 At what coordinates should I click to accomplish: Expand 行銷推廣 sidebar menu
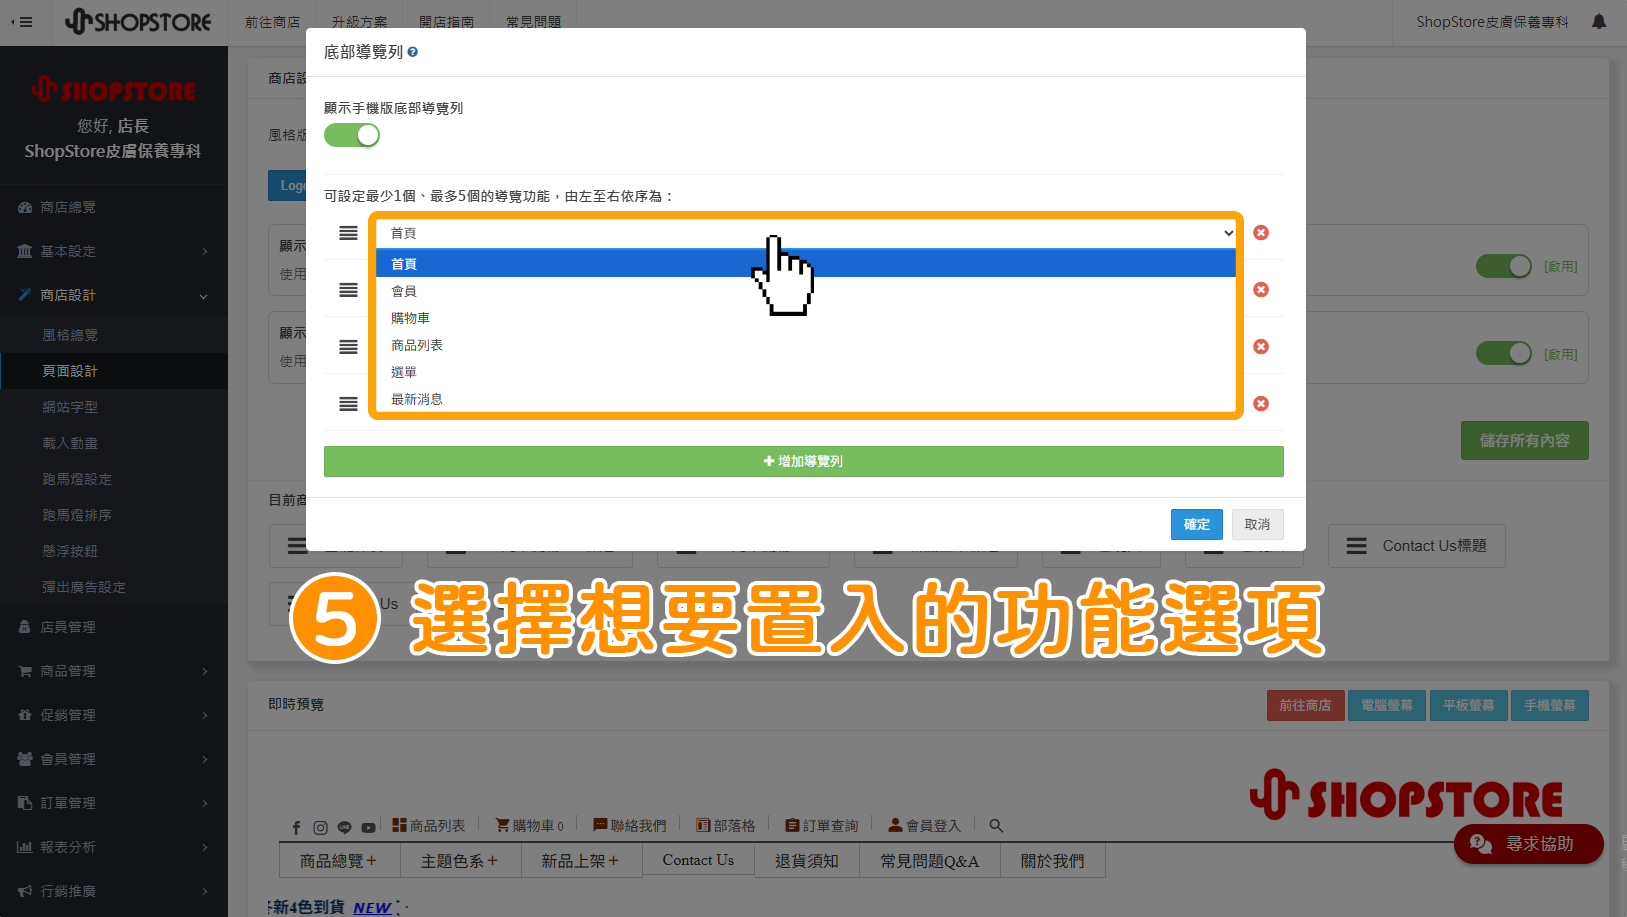[x=114, y=891]
